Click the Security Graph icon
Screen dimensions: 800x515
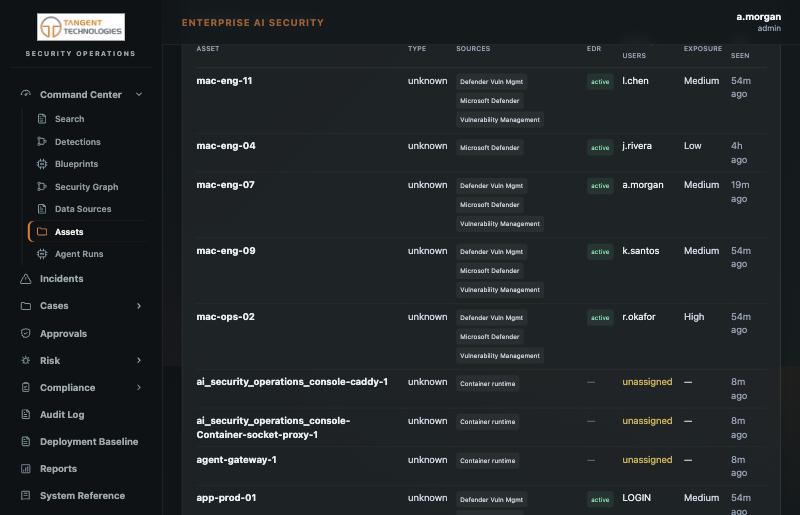point(42,186)
